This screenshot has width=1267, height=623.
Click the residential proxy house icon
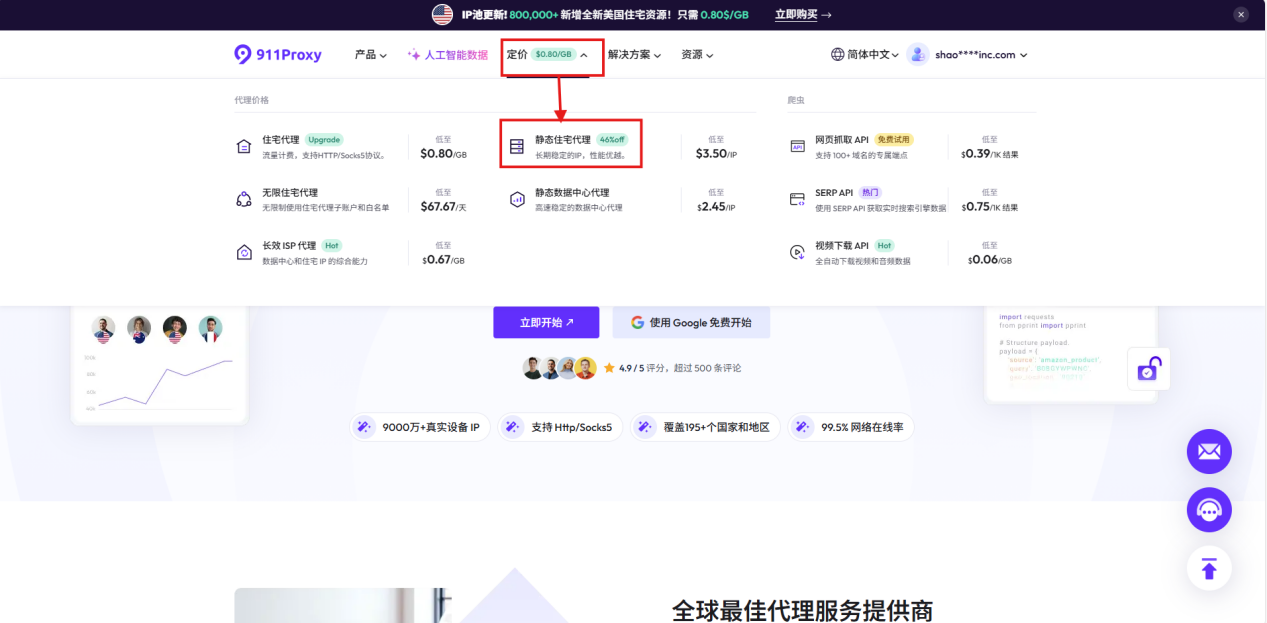[244, 147]
